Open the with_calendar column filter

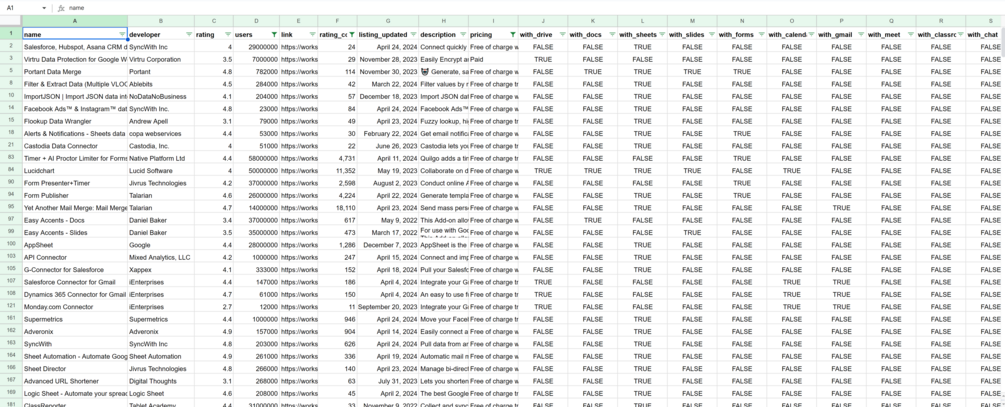811,34
